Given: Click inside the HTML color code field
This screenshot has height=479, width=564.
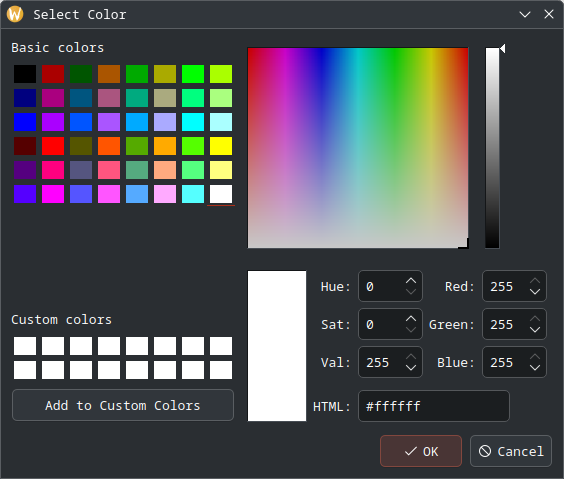Looking at the screenshot, I should [434, 406].
